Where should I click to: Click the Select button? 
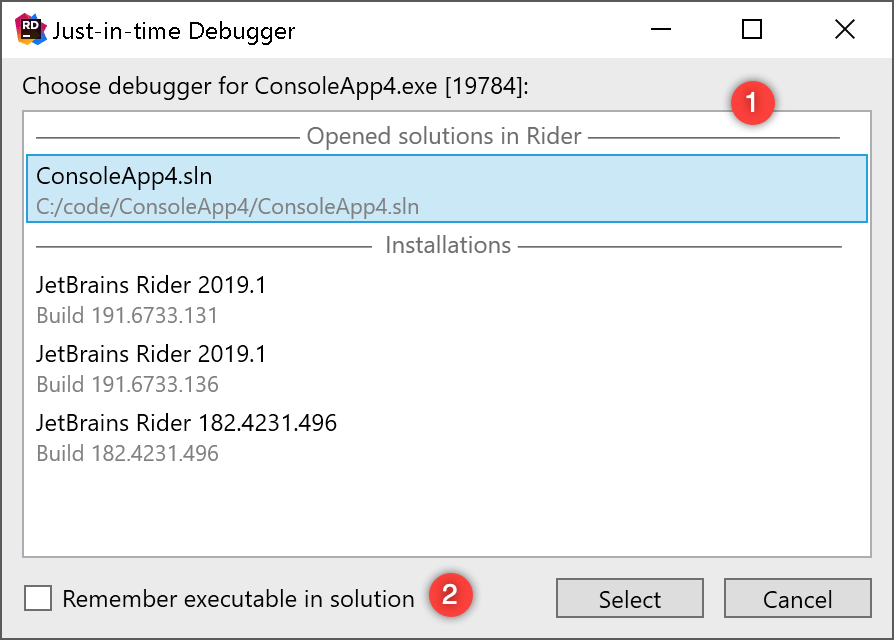pos(629,598)
